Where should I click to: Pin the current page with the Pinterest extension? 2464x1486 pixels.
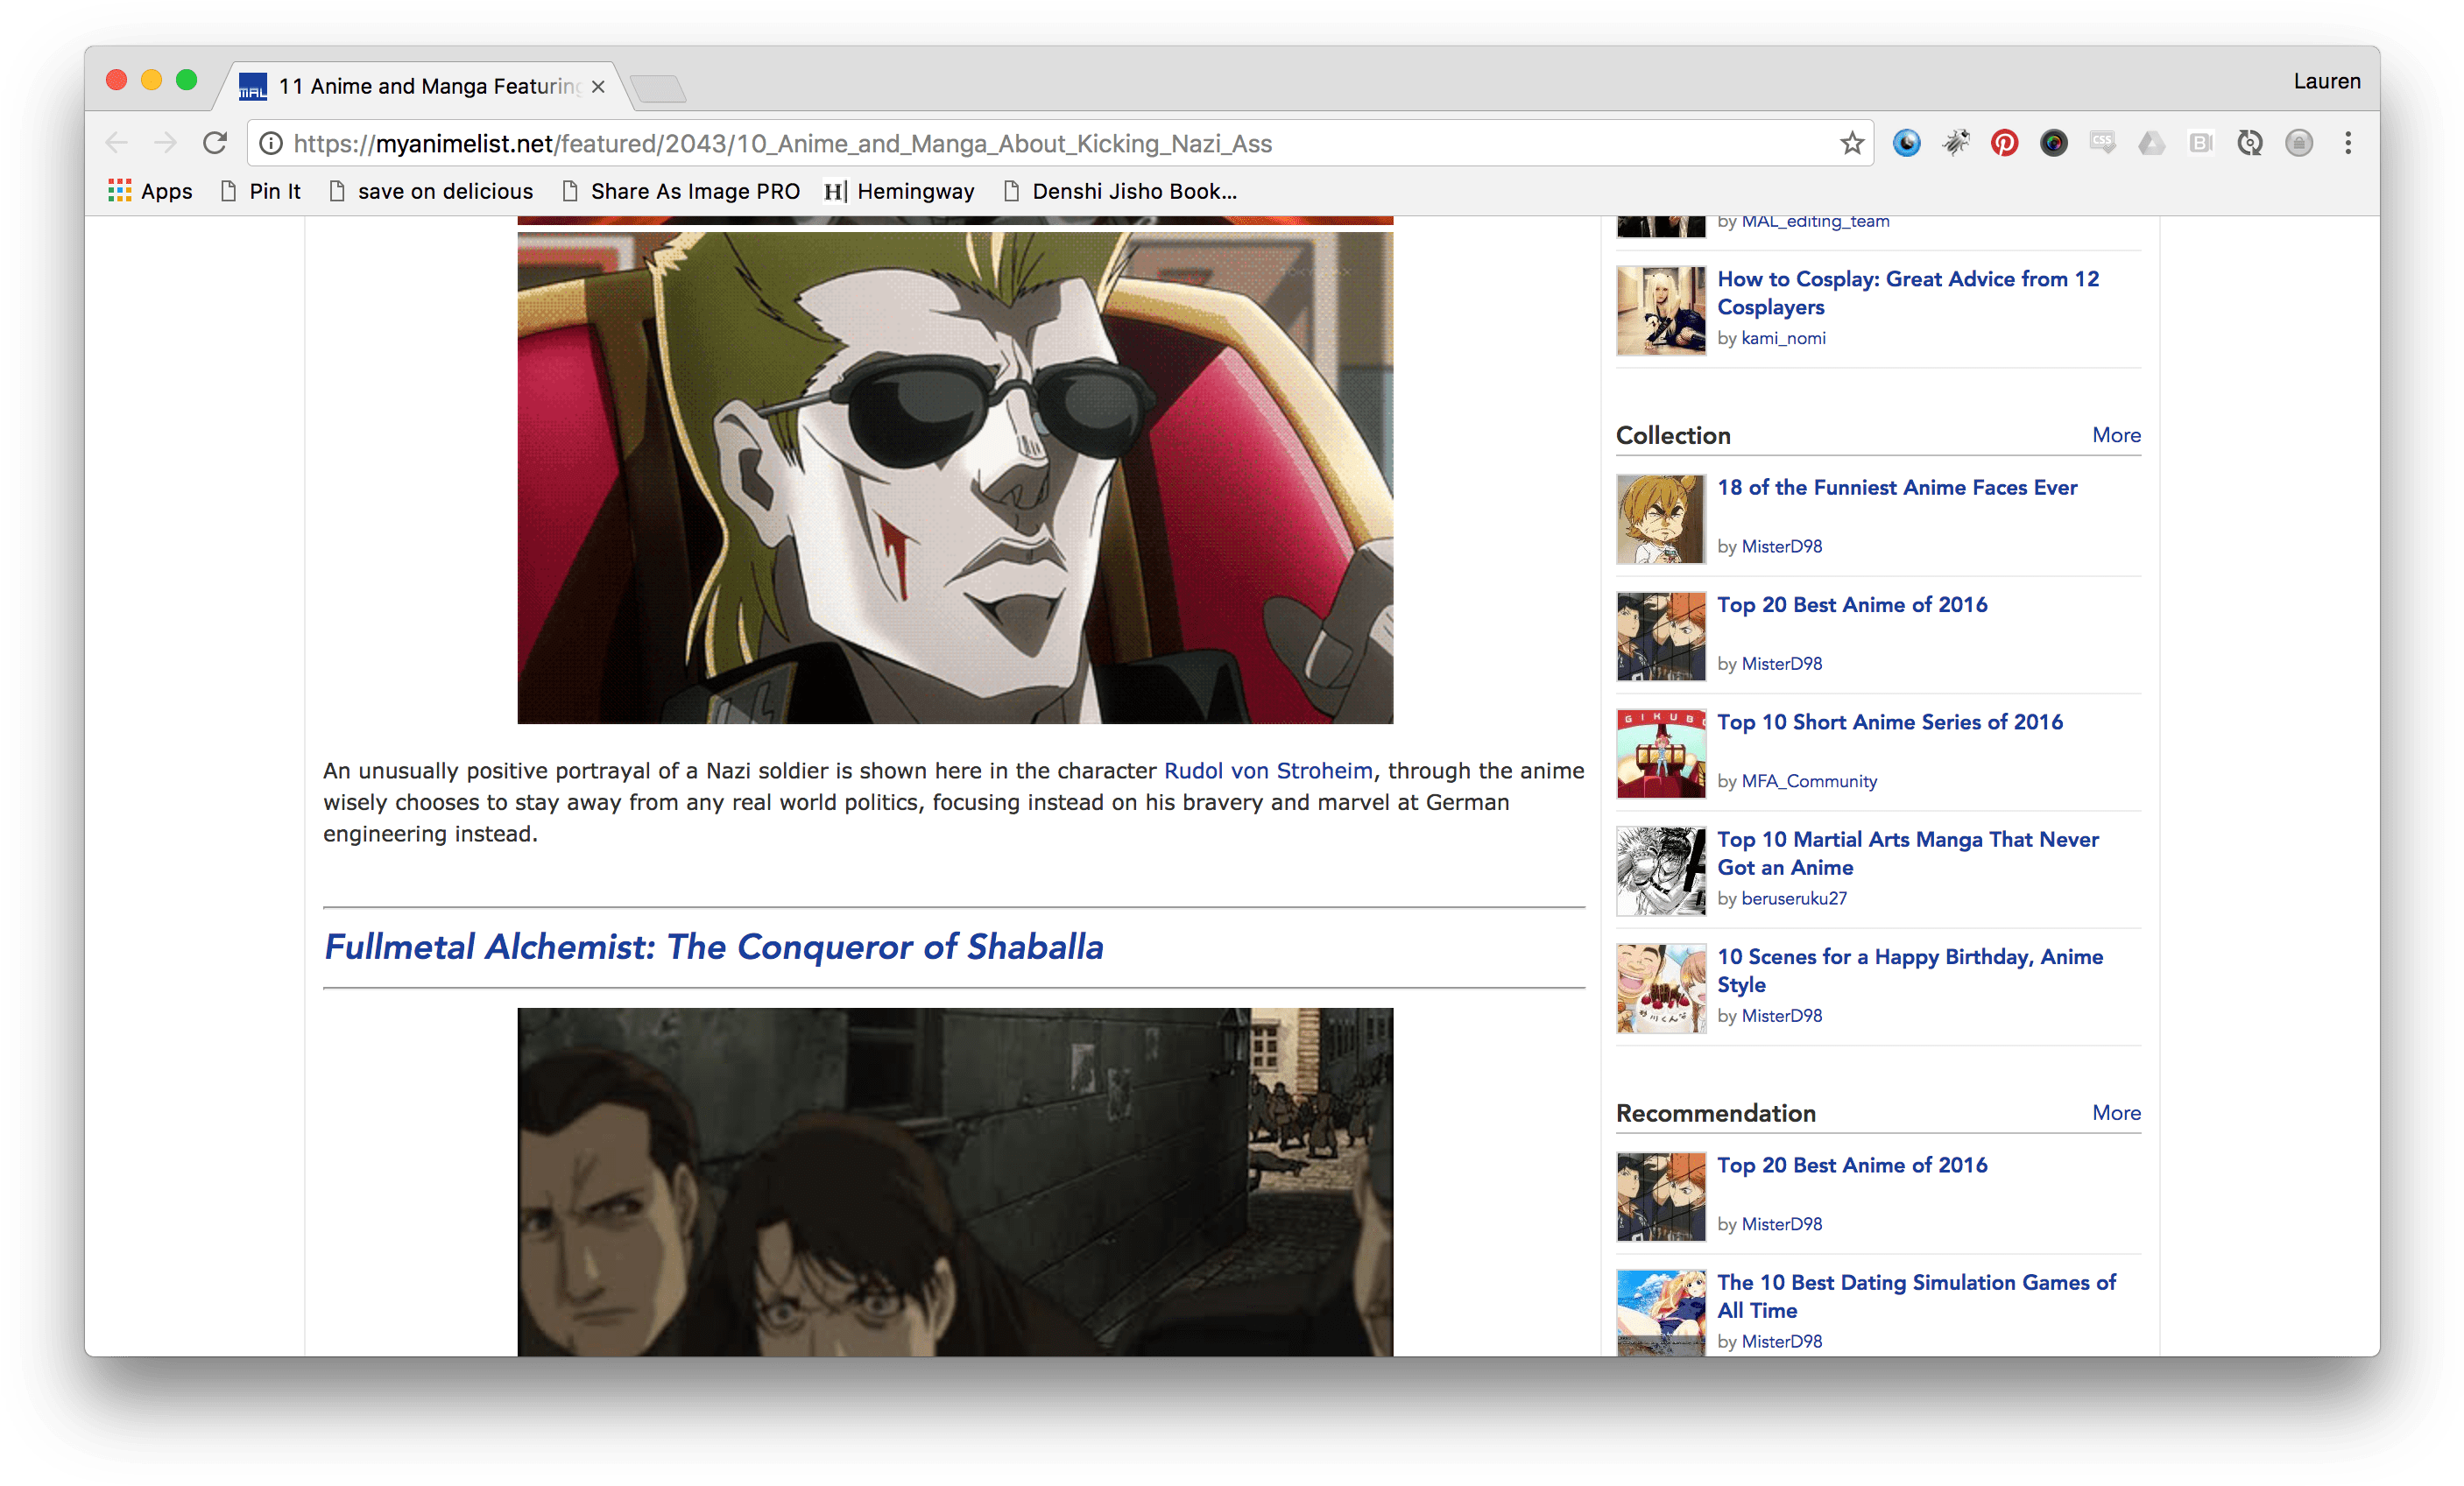[2003, 143]
